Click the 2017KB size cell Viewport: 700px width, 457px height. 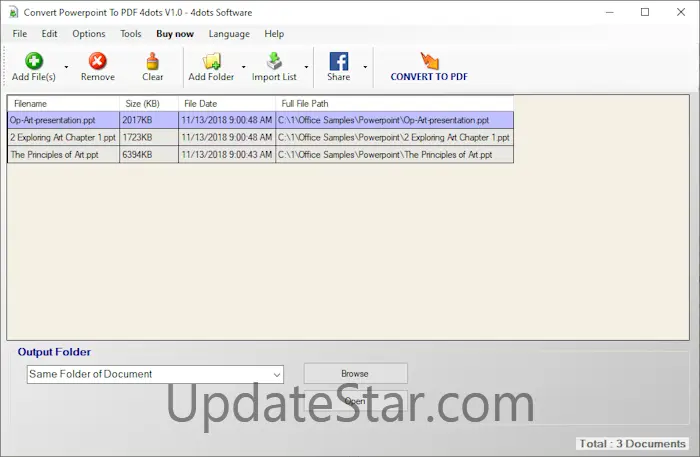pos(149,120)
